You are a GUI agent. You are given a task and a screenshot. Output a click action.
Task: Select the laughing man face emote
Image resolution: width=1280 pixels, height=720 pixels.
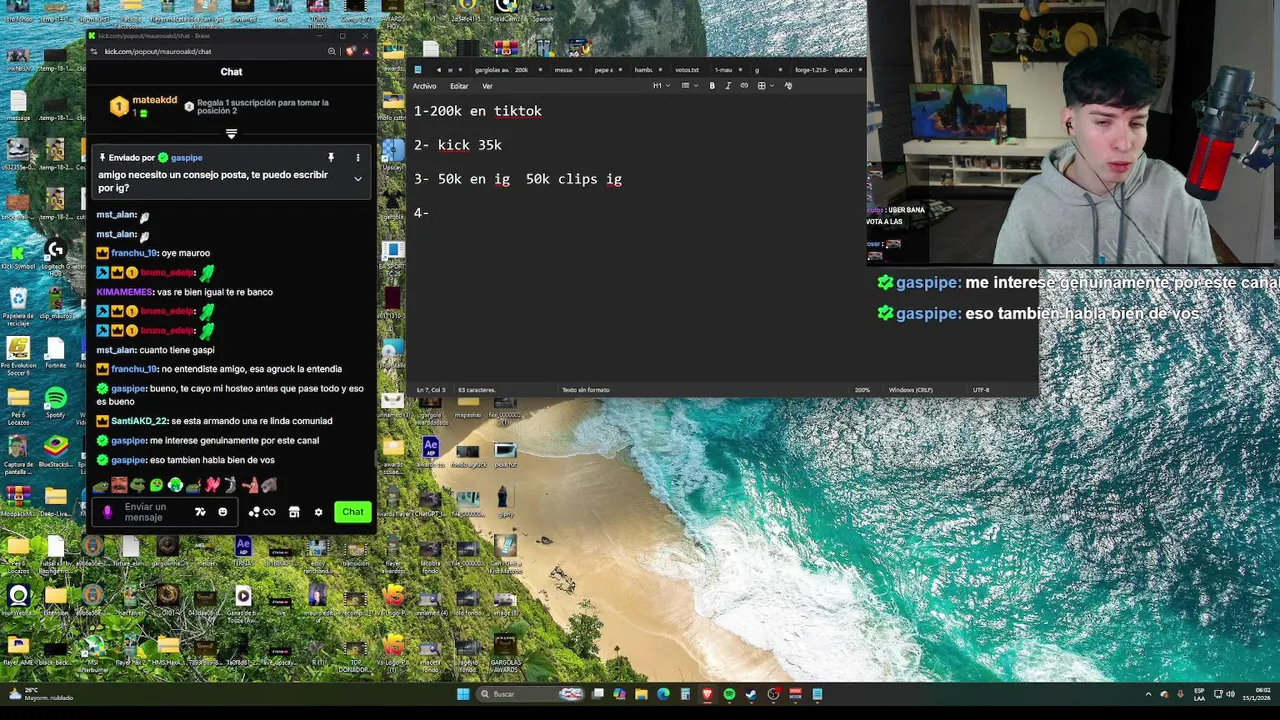[119, 485]
